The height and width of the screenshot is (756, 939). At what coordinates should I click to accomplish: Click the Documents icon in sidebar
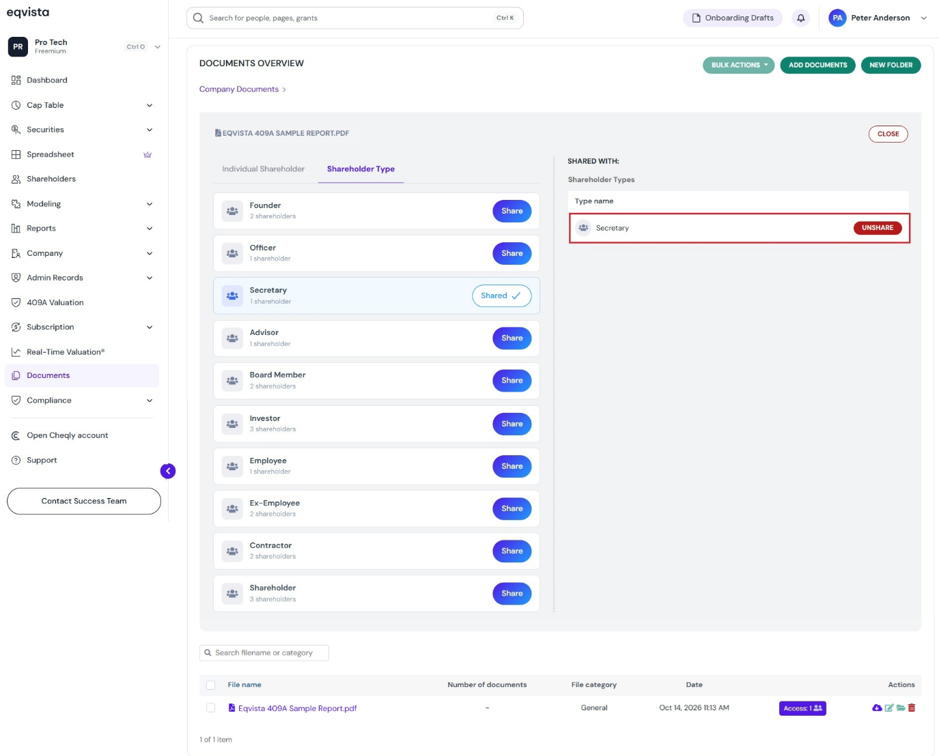click(x=16, y=376)
